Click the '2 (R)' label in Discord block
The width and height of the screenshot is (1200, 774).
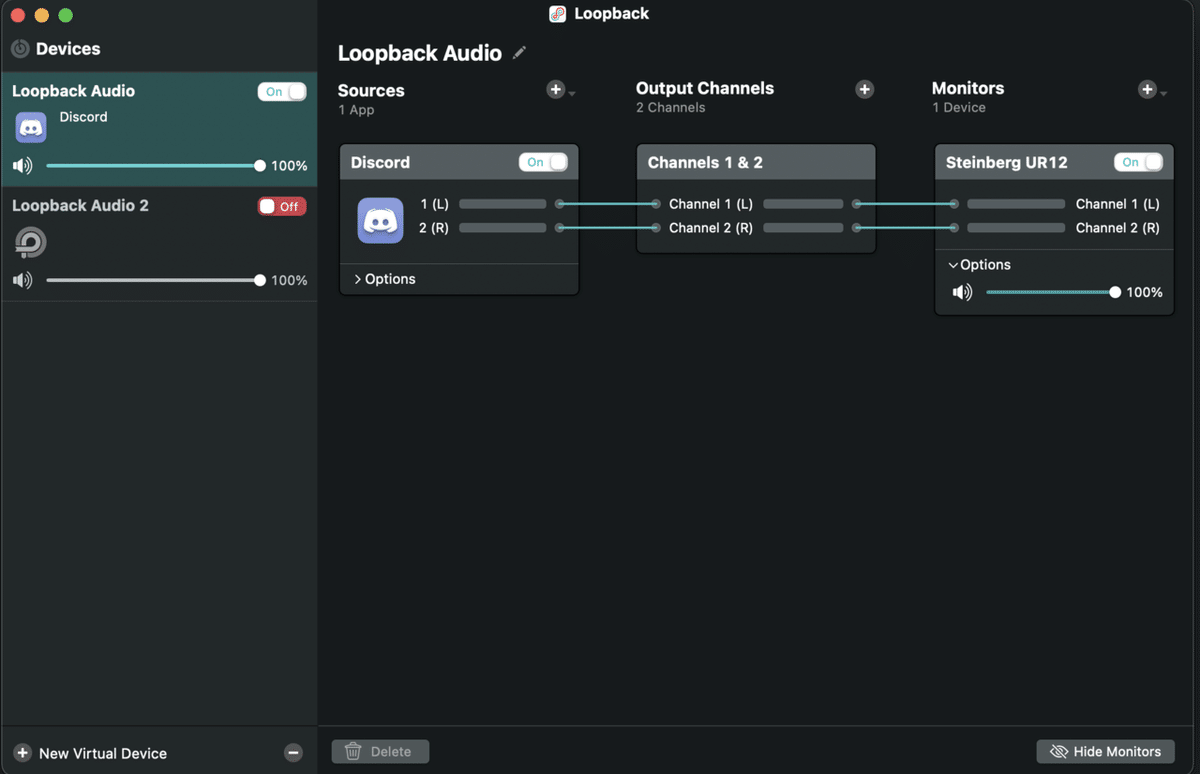tap(434, 228)
